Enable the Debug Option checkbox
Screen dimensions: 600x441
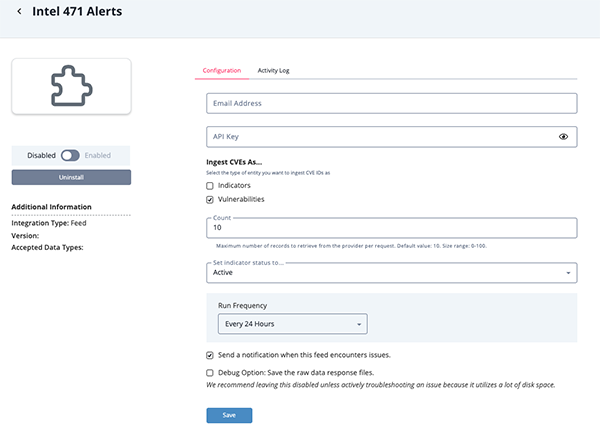coord(210,373)
